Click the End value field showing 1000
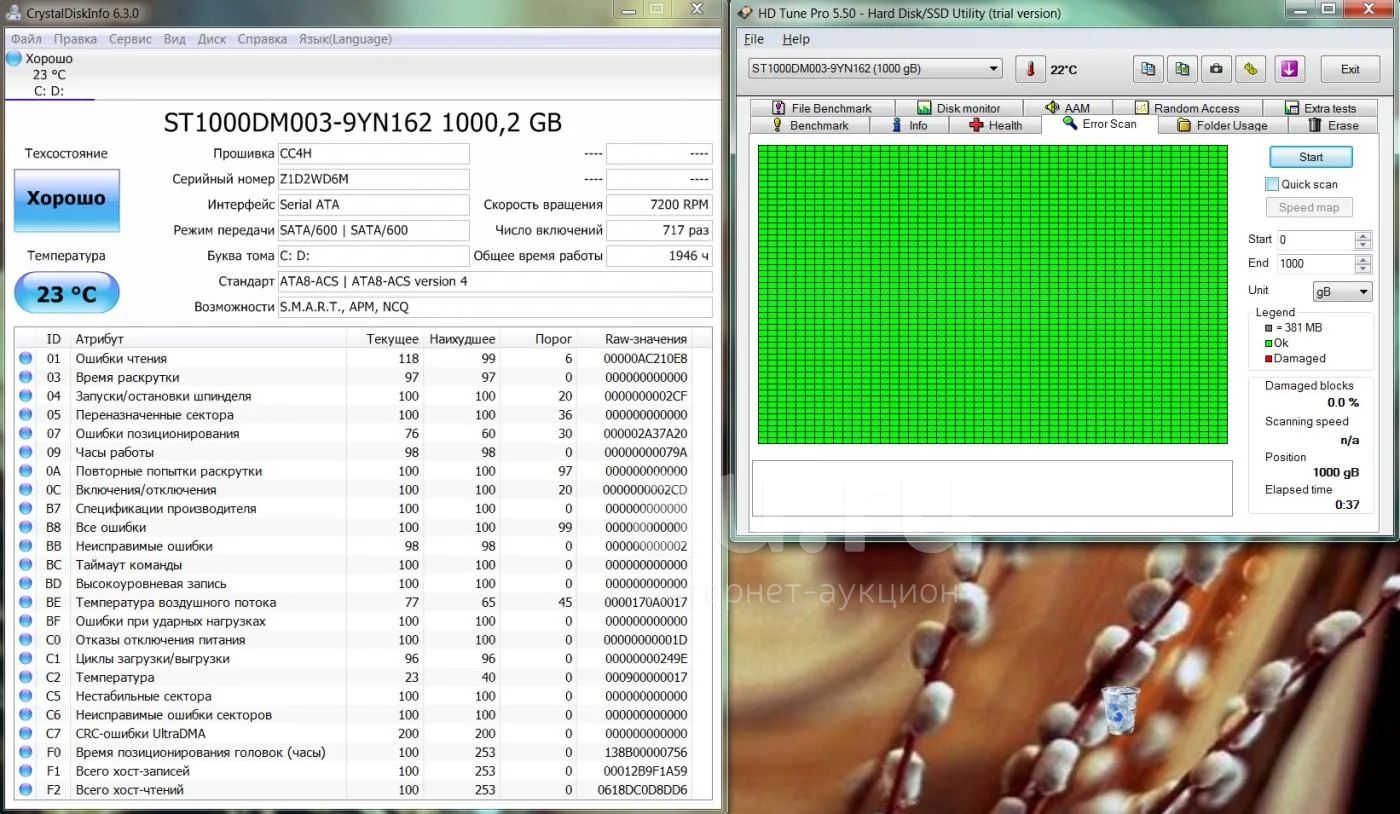Image resolution: width=1400 pixels, height=814 pixels. point(1314,263)
